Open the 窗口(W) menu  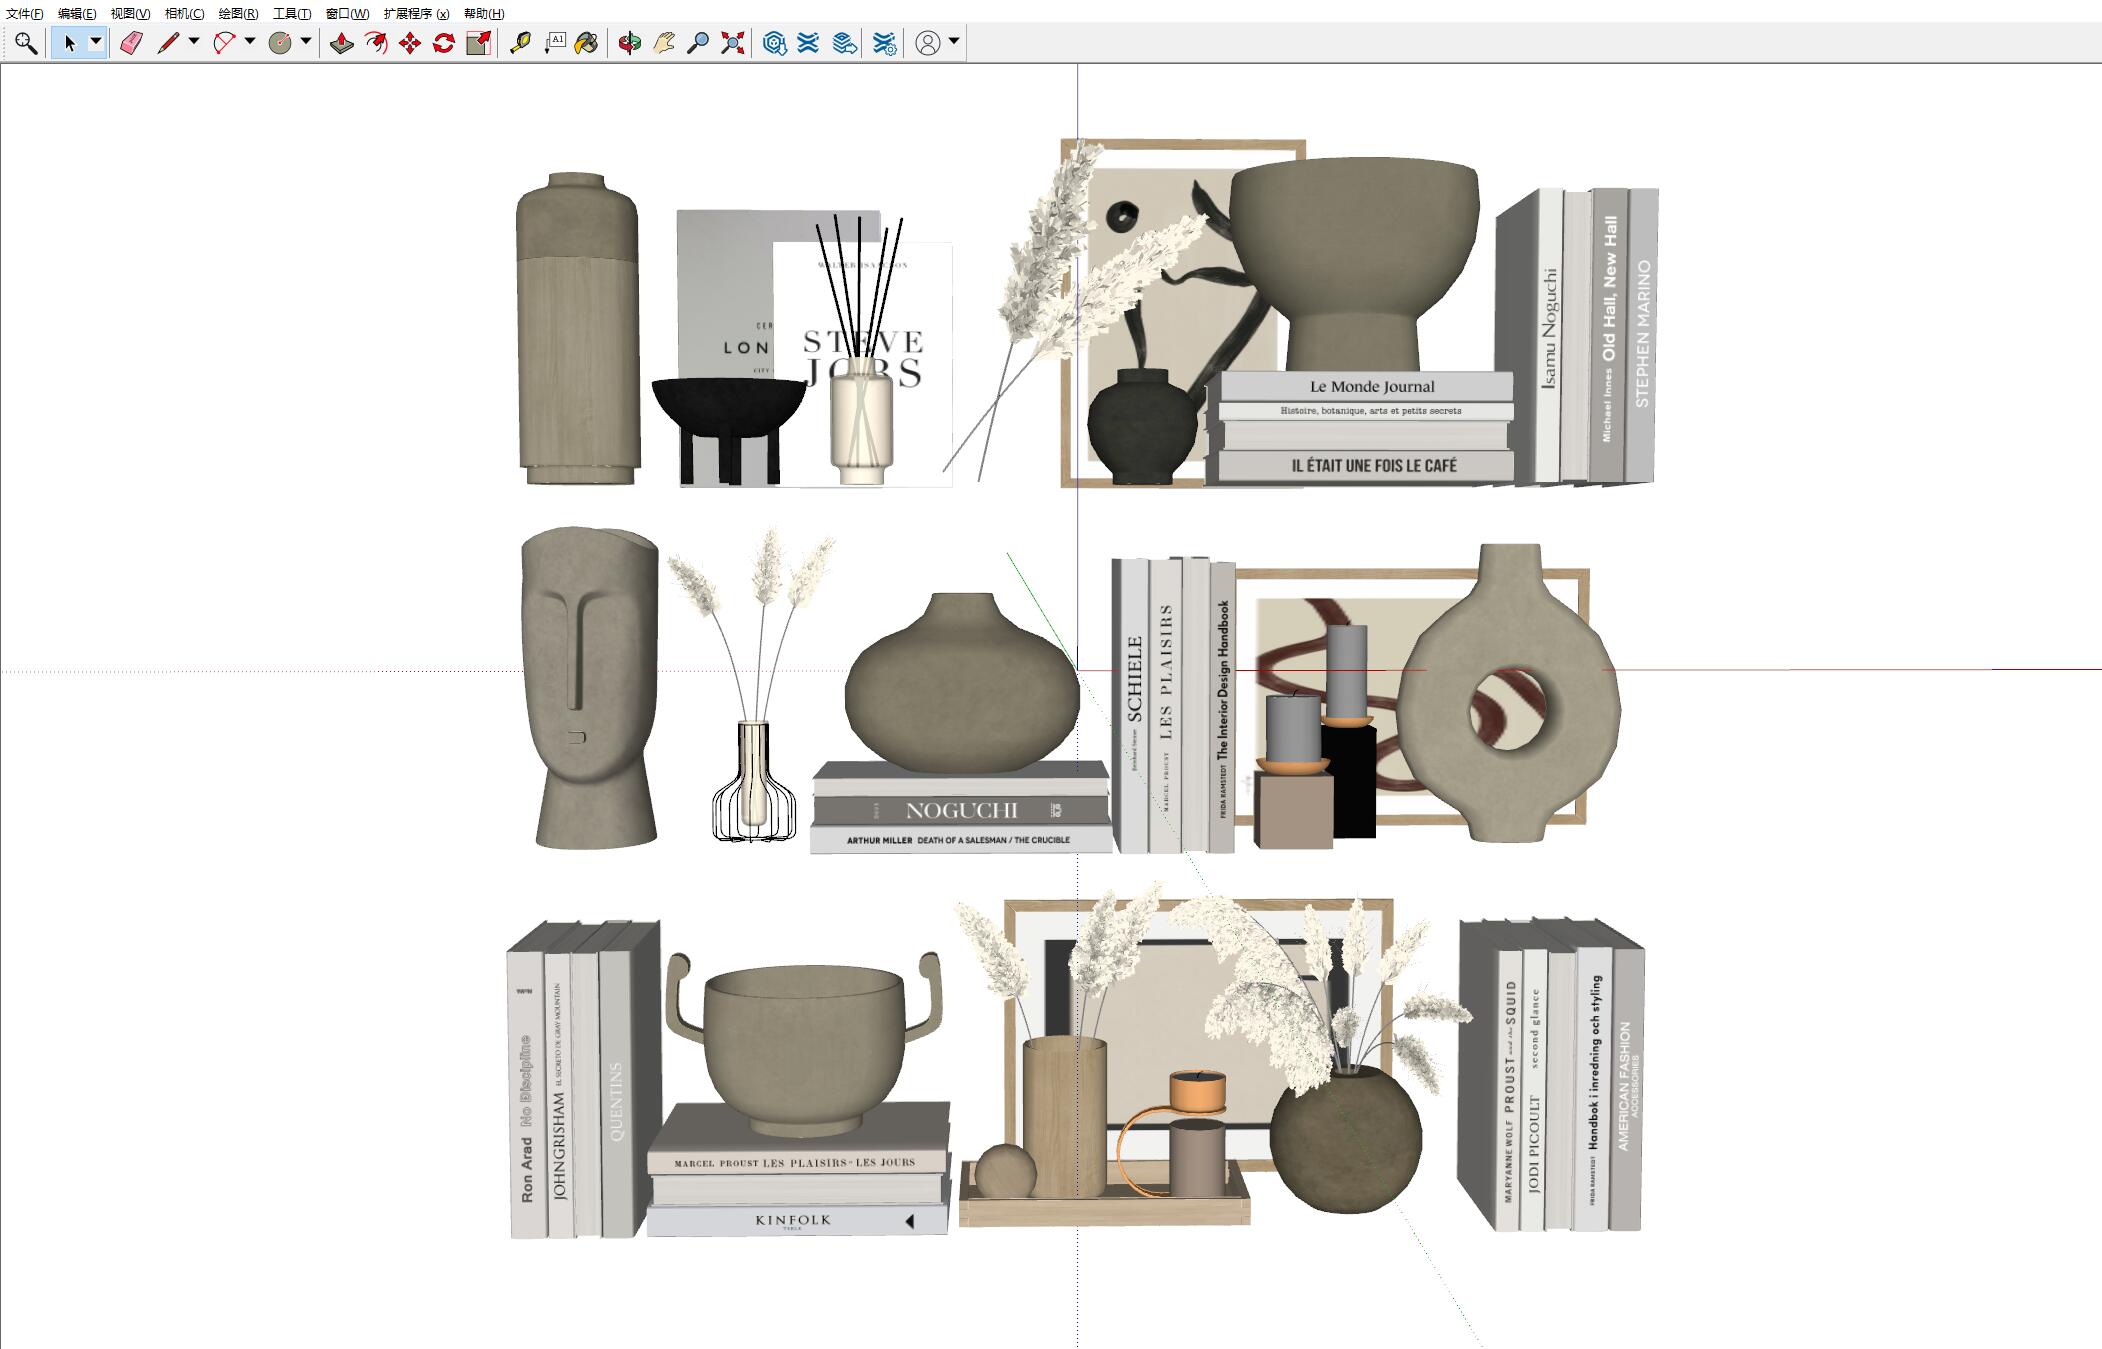click(x=347, y=14)
